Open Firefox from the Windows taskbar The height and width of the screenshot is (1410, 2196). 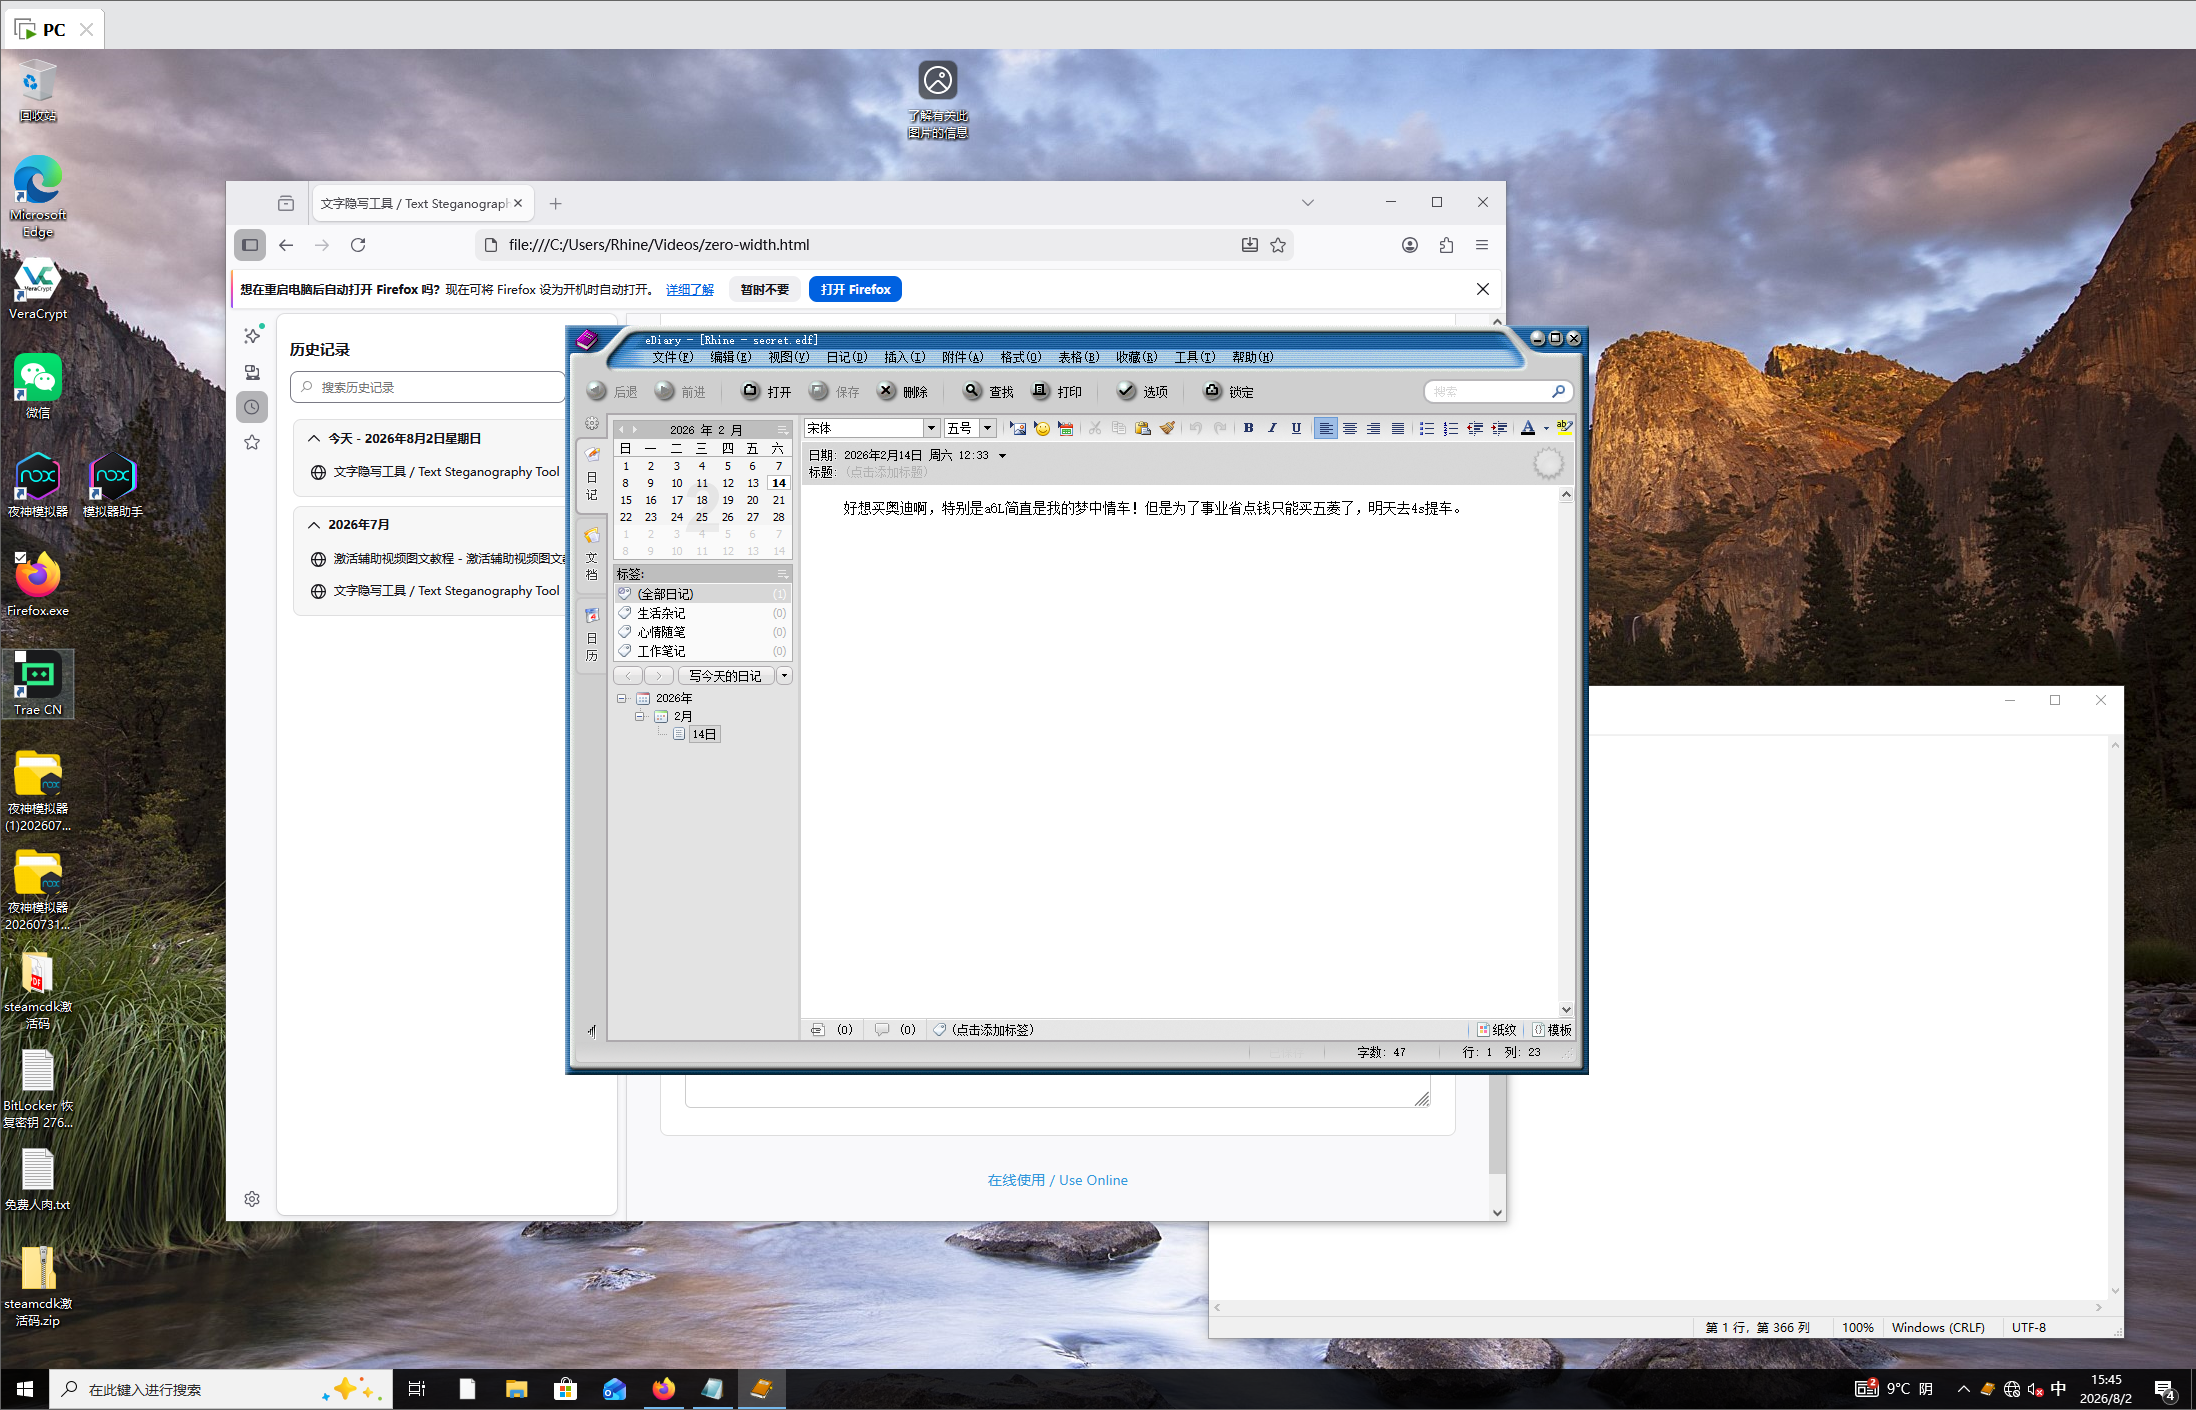click(663, 1389)
